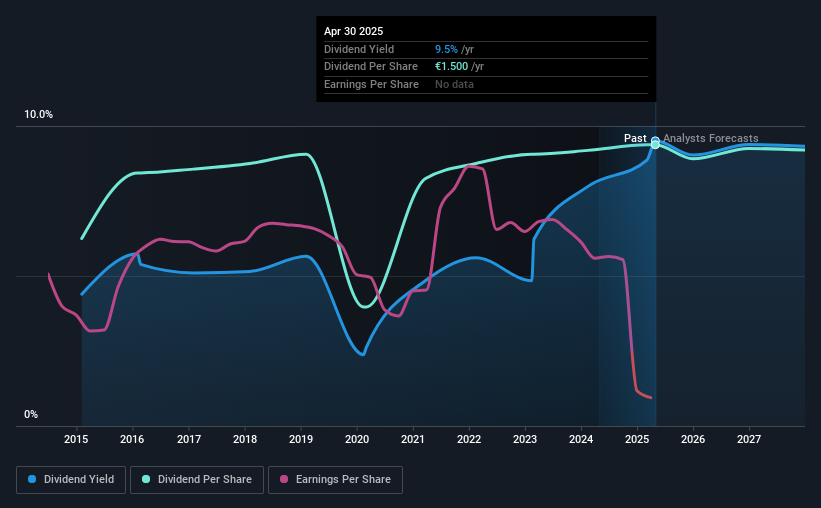This screenshot has width=821, height=508.
Task: Select the 2019 x-axis label
Action: pos(301,439)
